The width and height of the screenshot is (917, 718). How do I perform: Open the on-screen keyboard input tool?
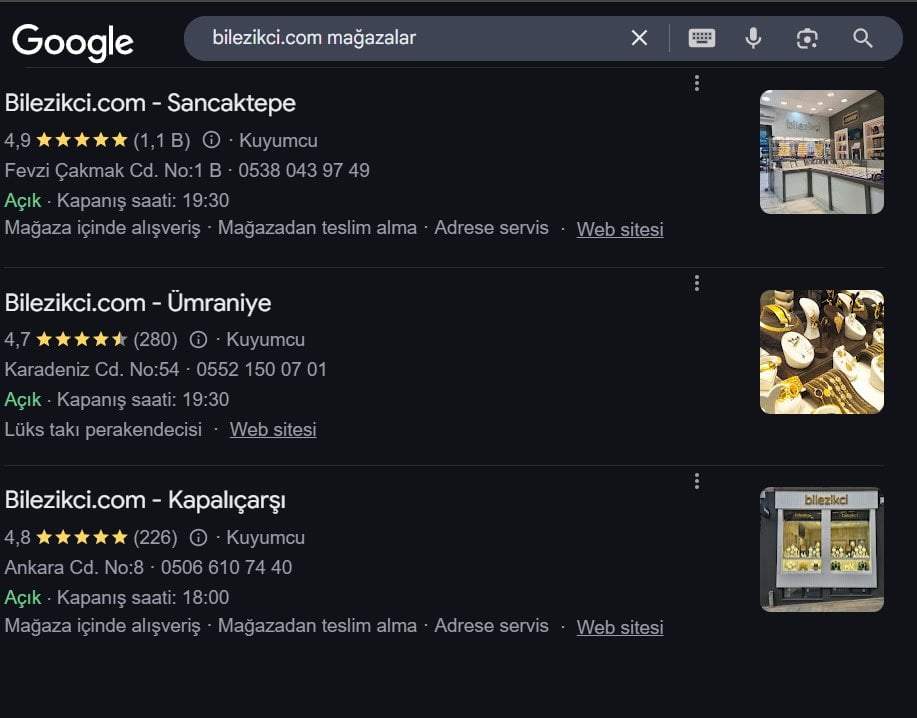701,38
